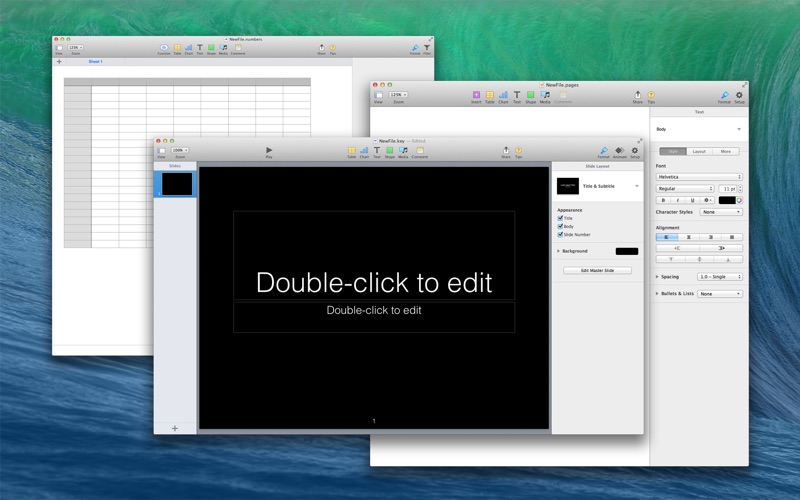
Task: Open Keynote zoom level dropdown
Action: point(180,151)
